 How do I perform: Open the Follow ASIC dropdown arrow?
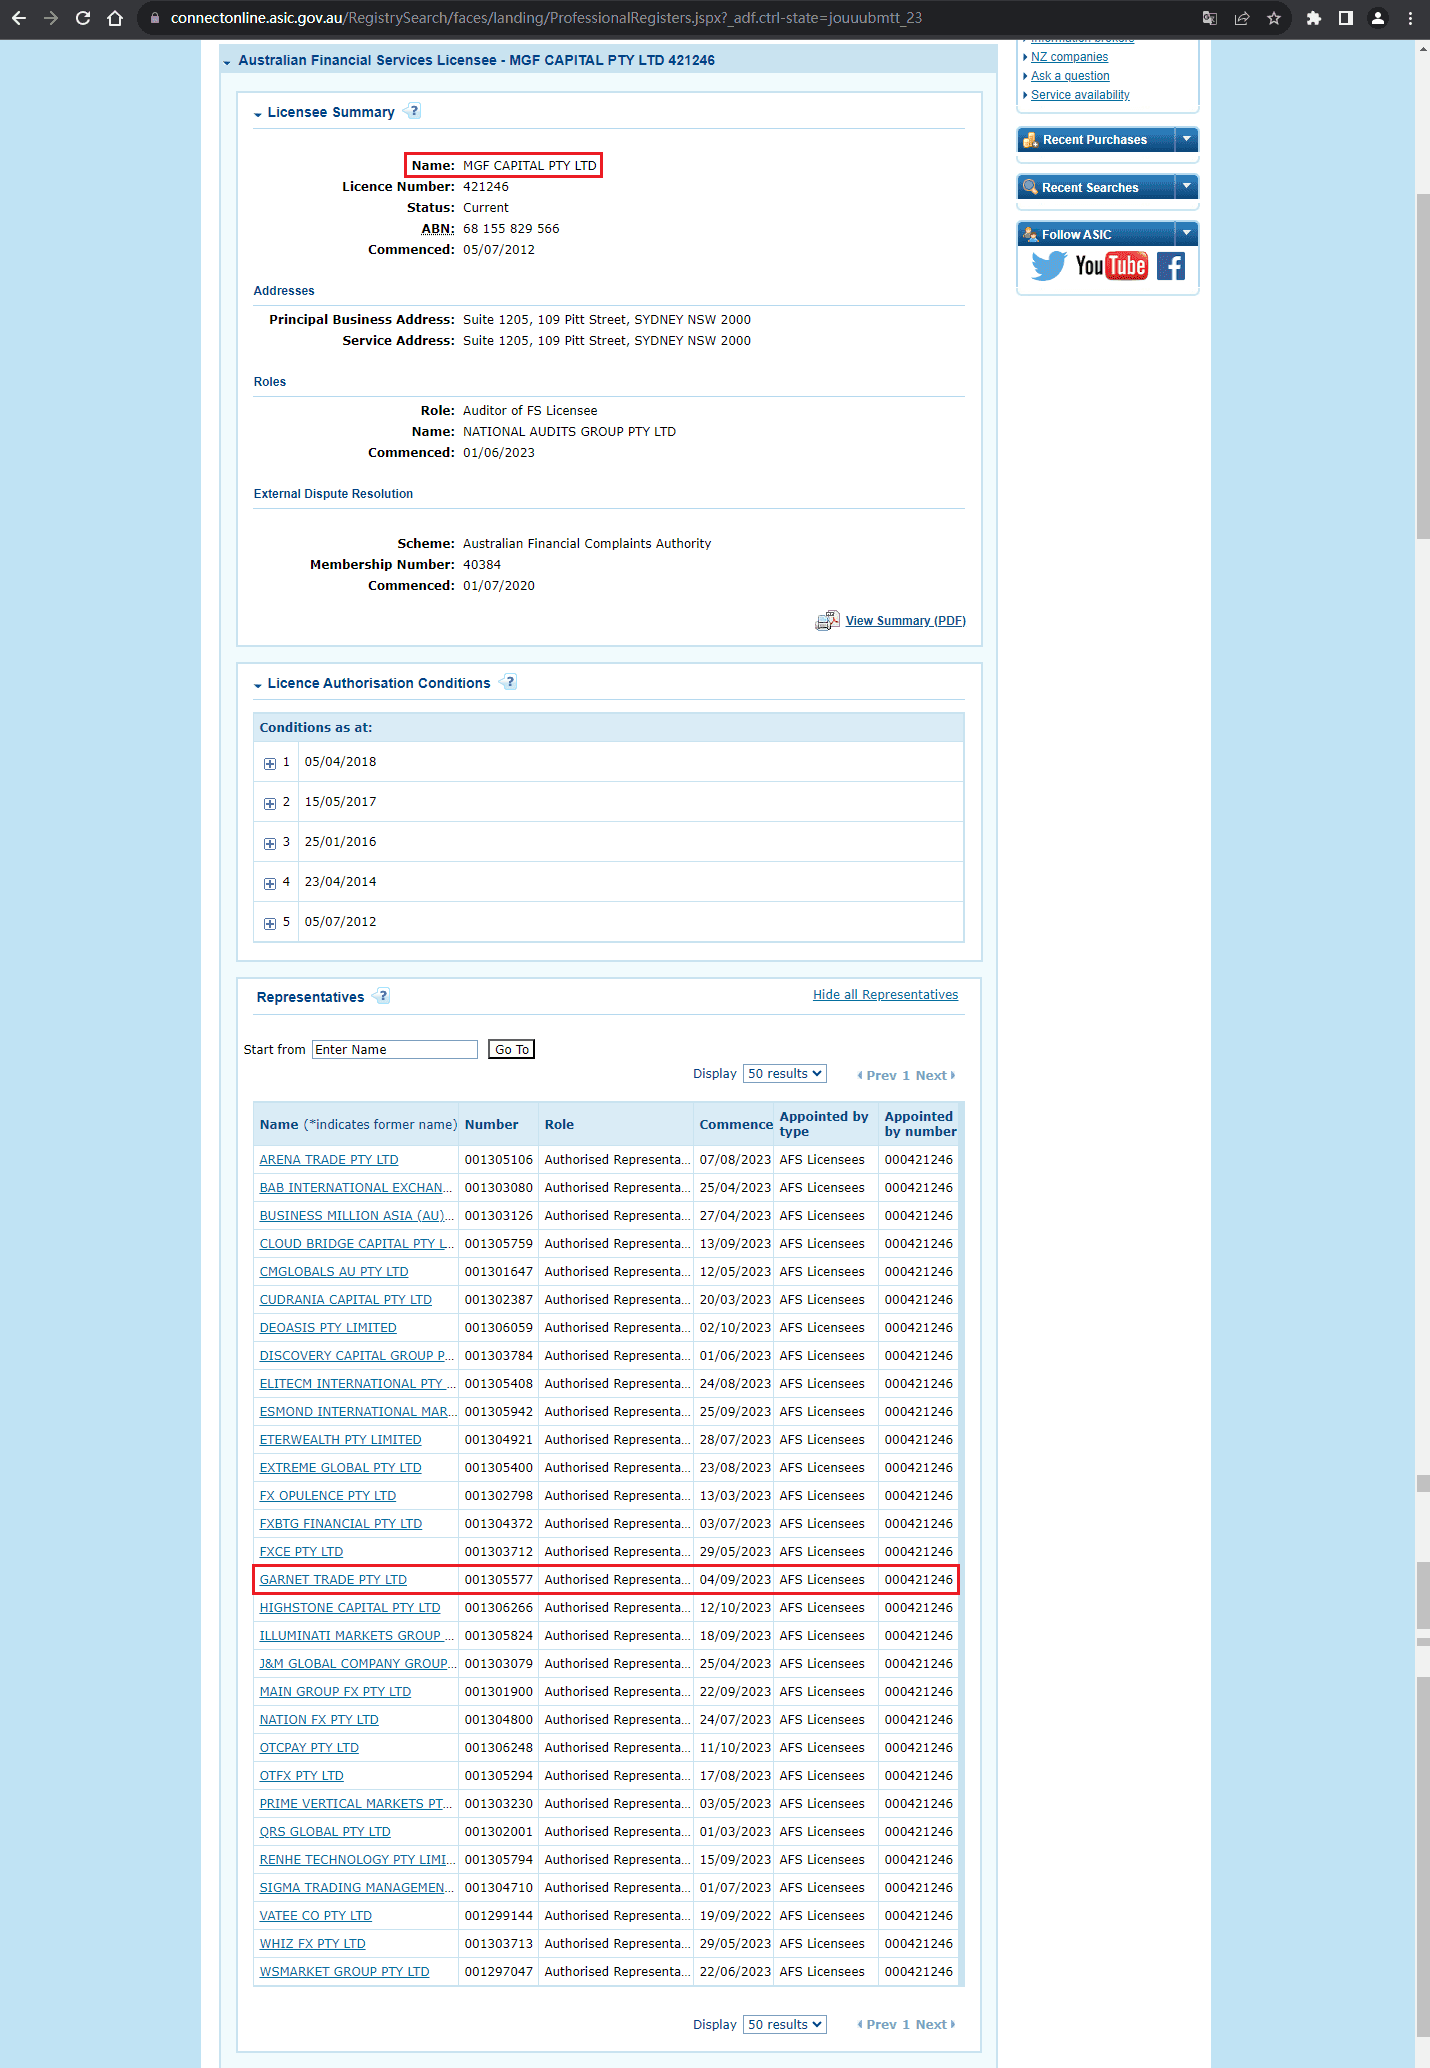tap(1187, 233)
